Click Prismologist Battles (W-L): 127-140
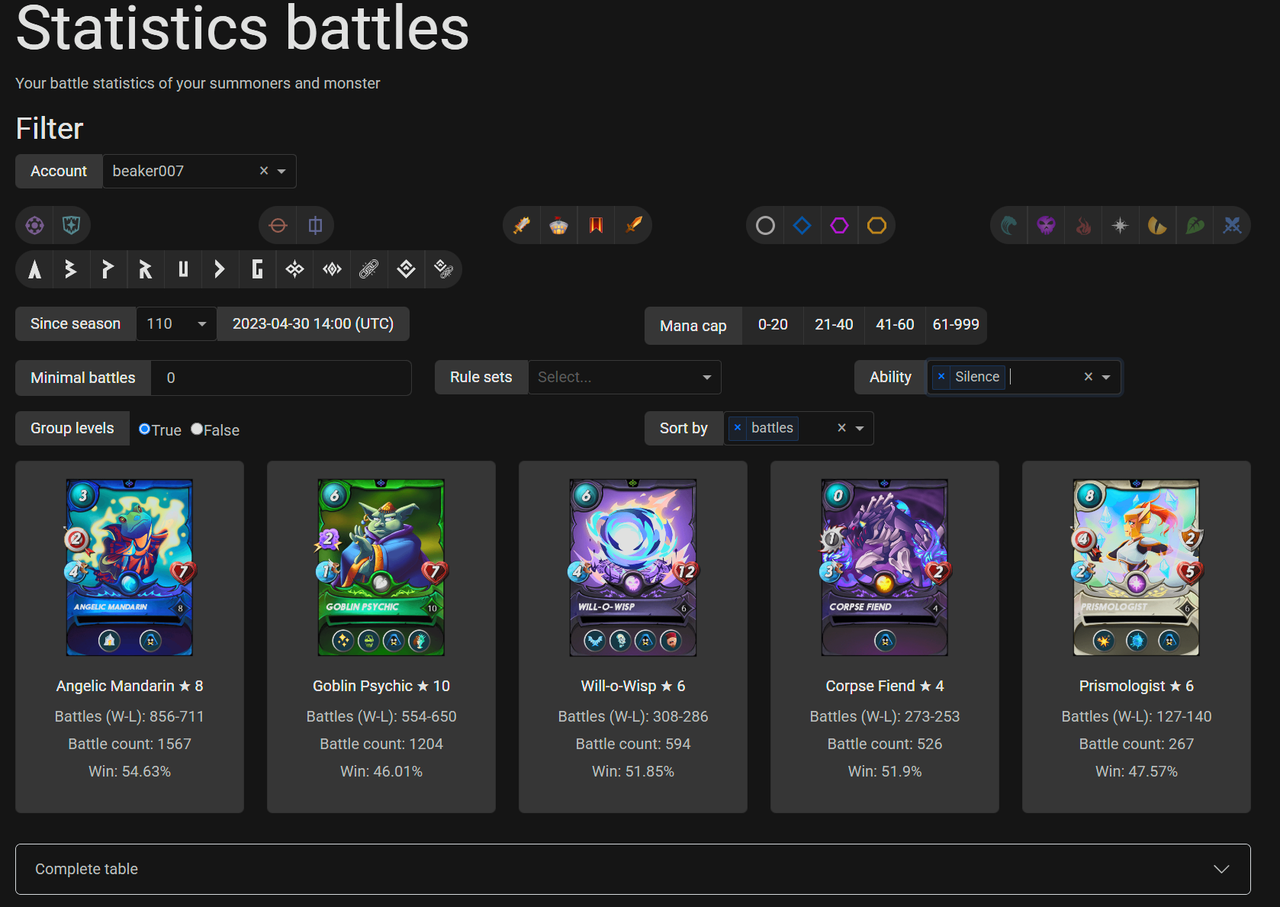The image size is (1280, 907). (x=1136, y=717)
